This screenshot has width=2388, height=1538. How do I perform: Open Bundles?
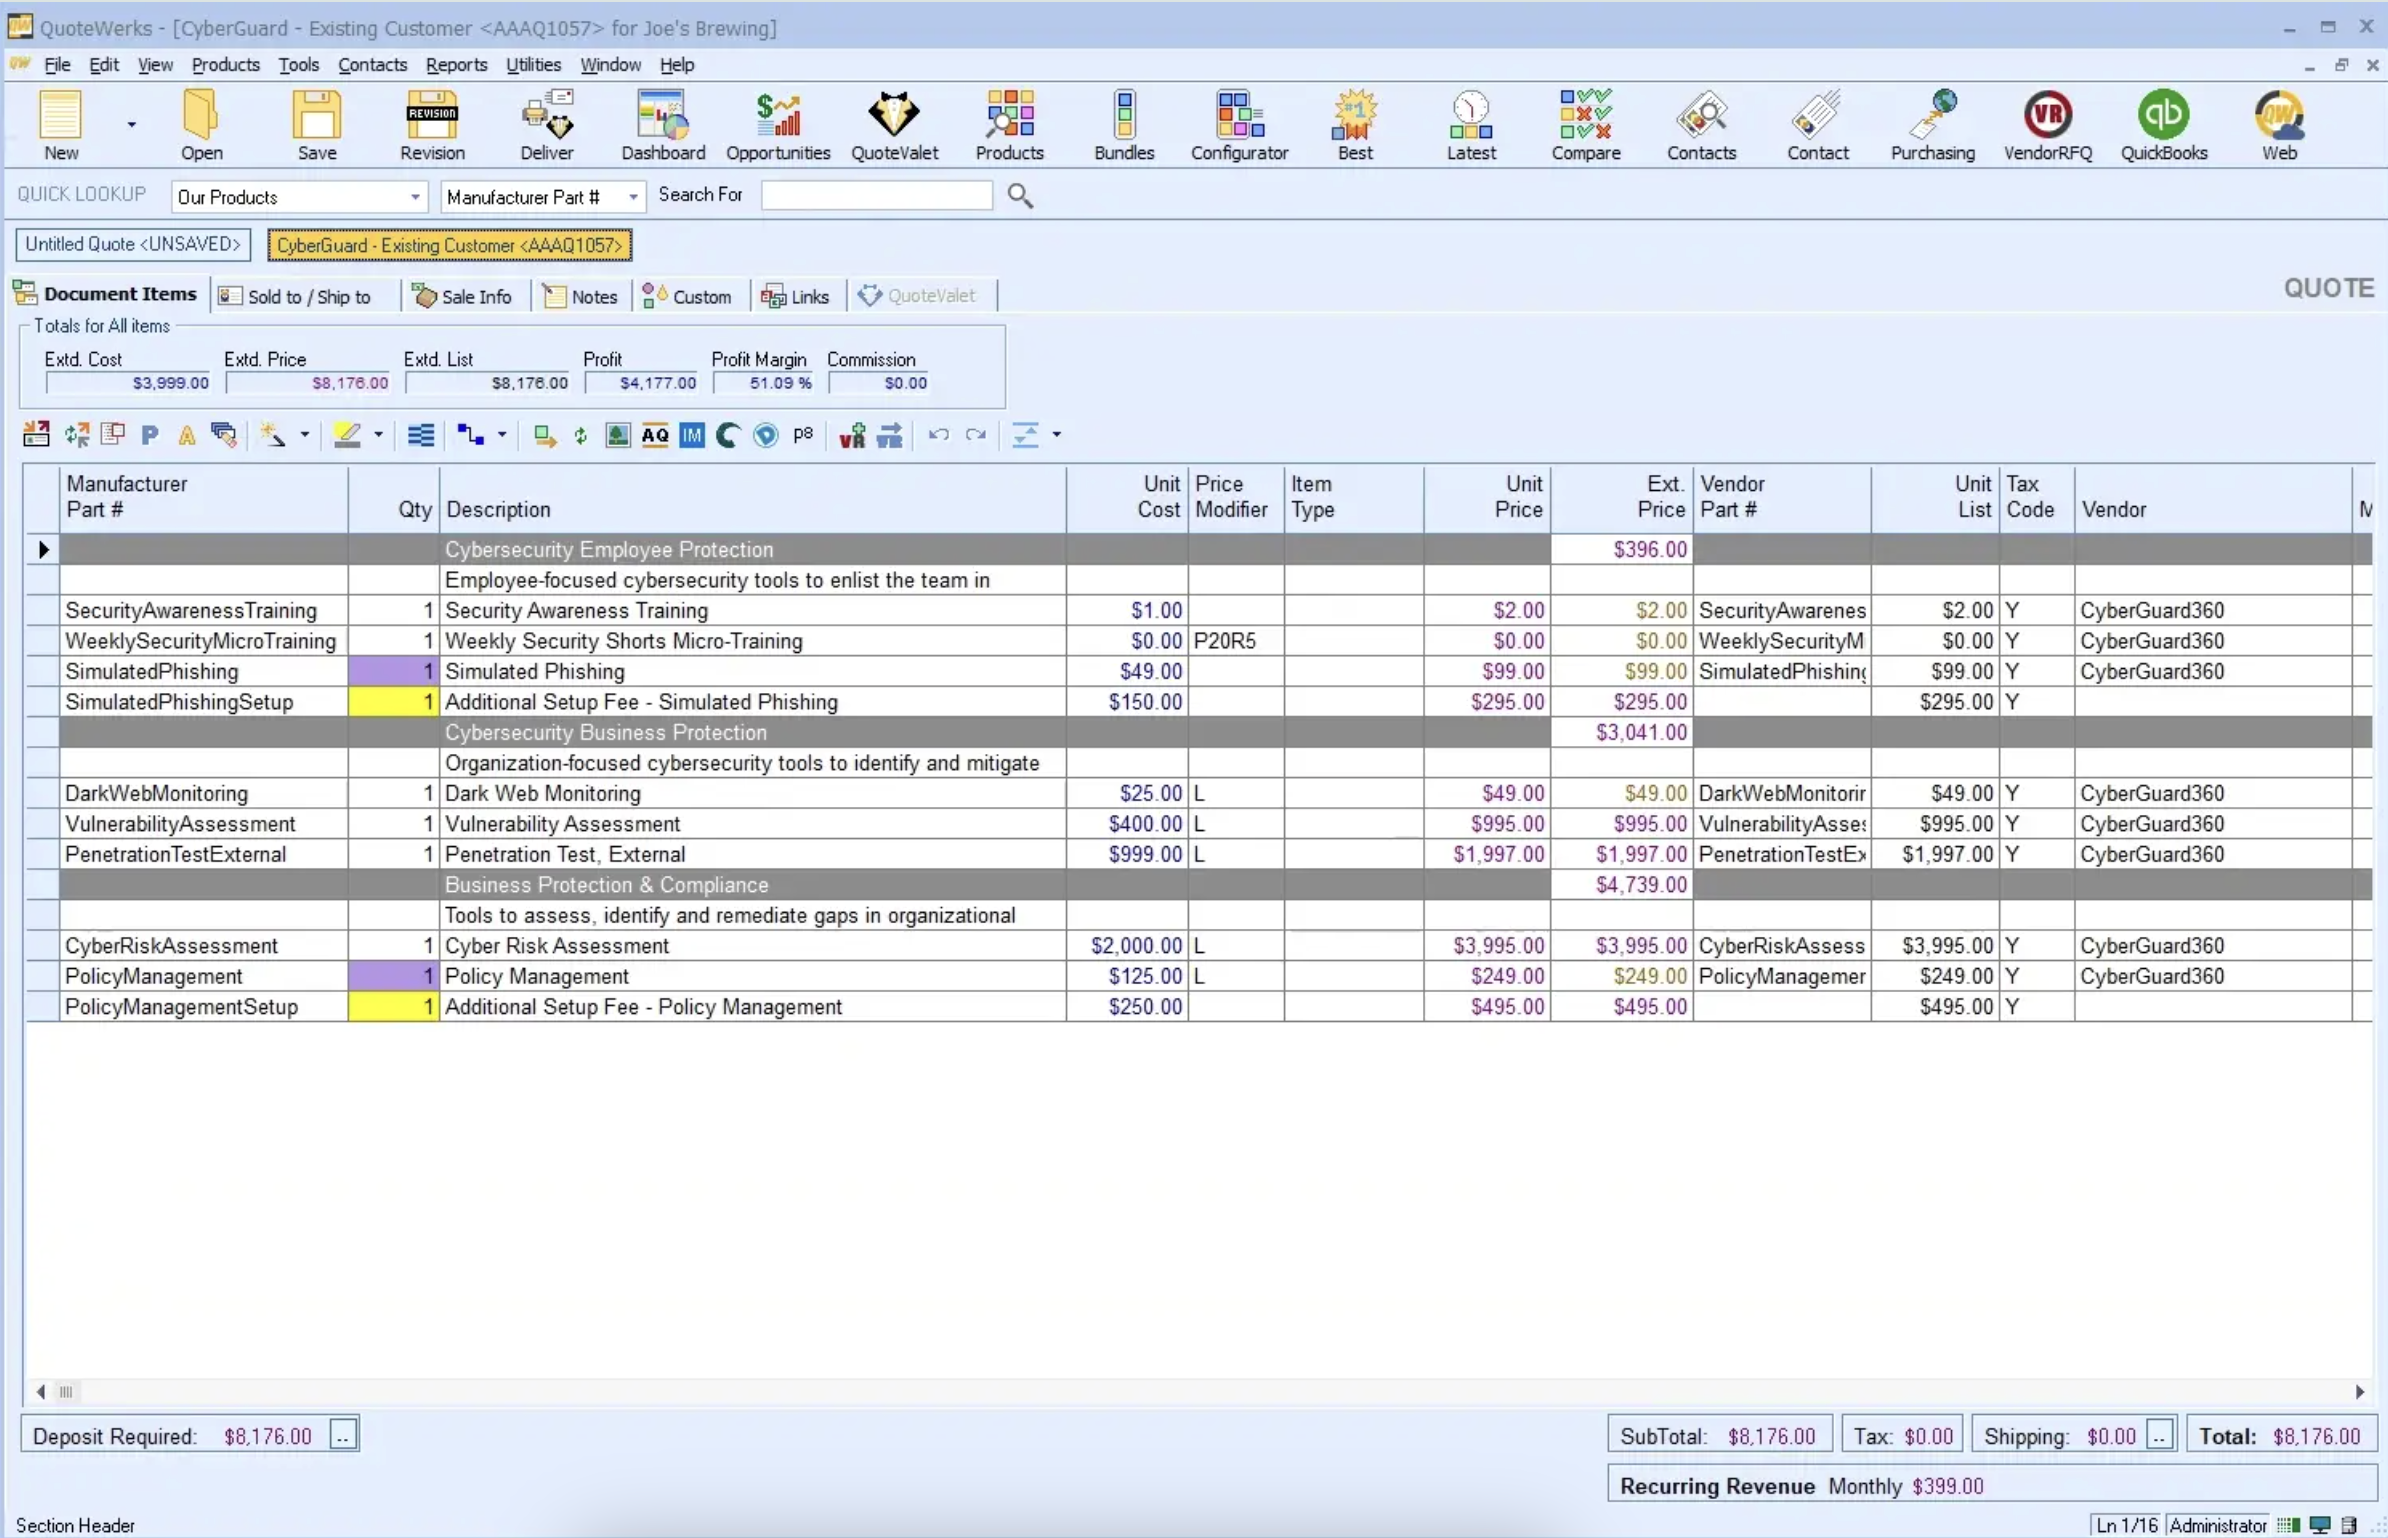tap(1124, 125)
